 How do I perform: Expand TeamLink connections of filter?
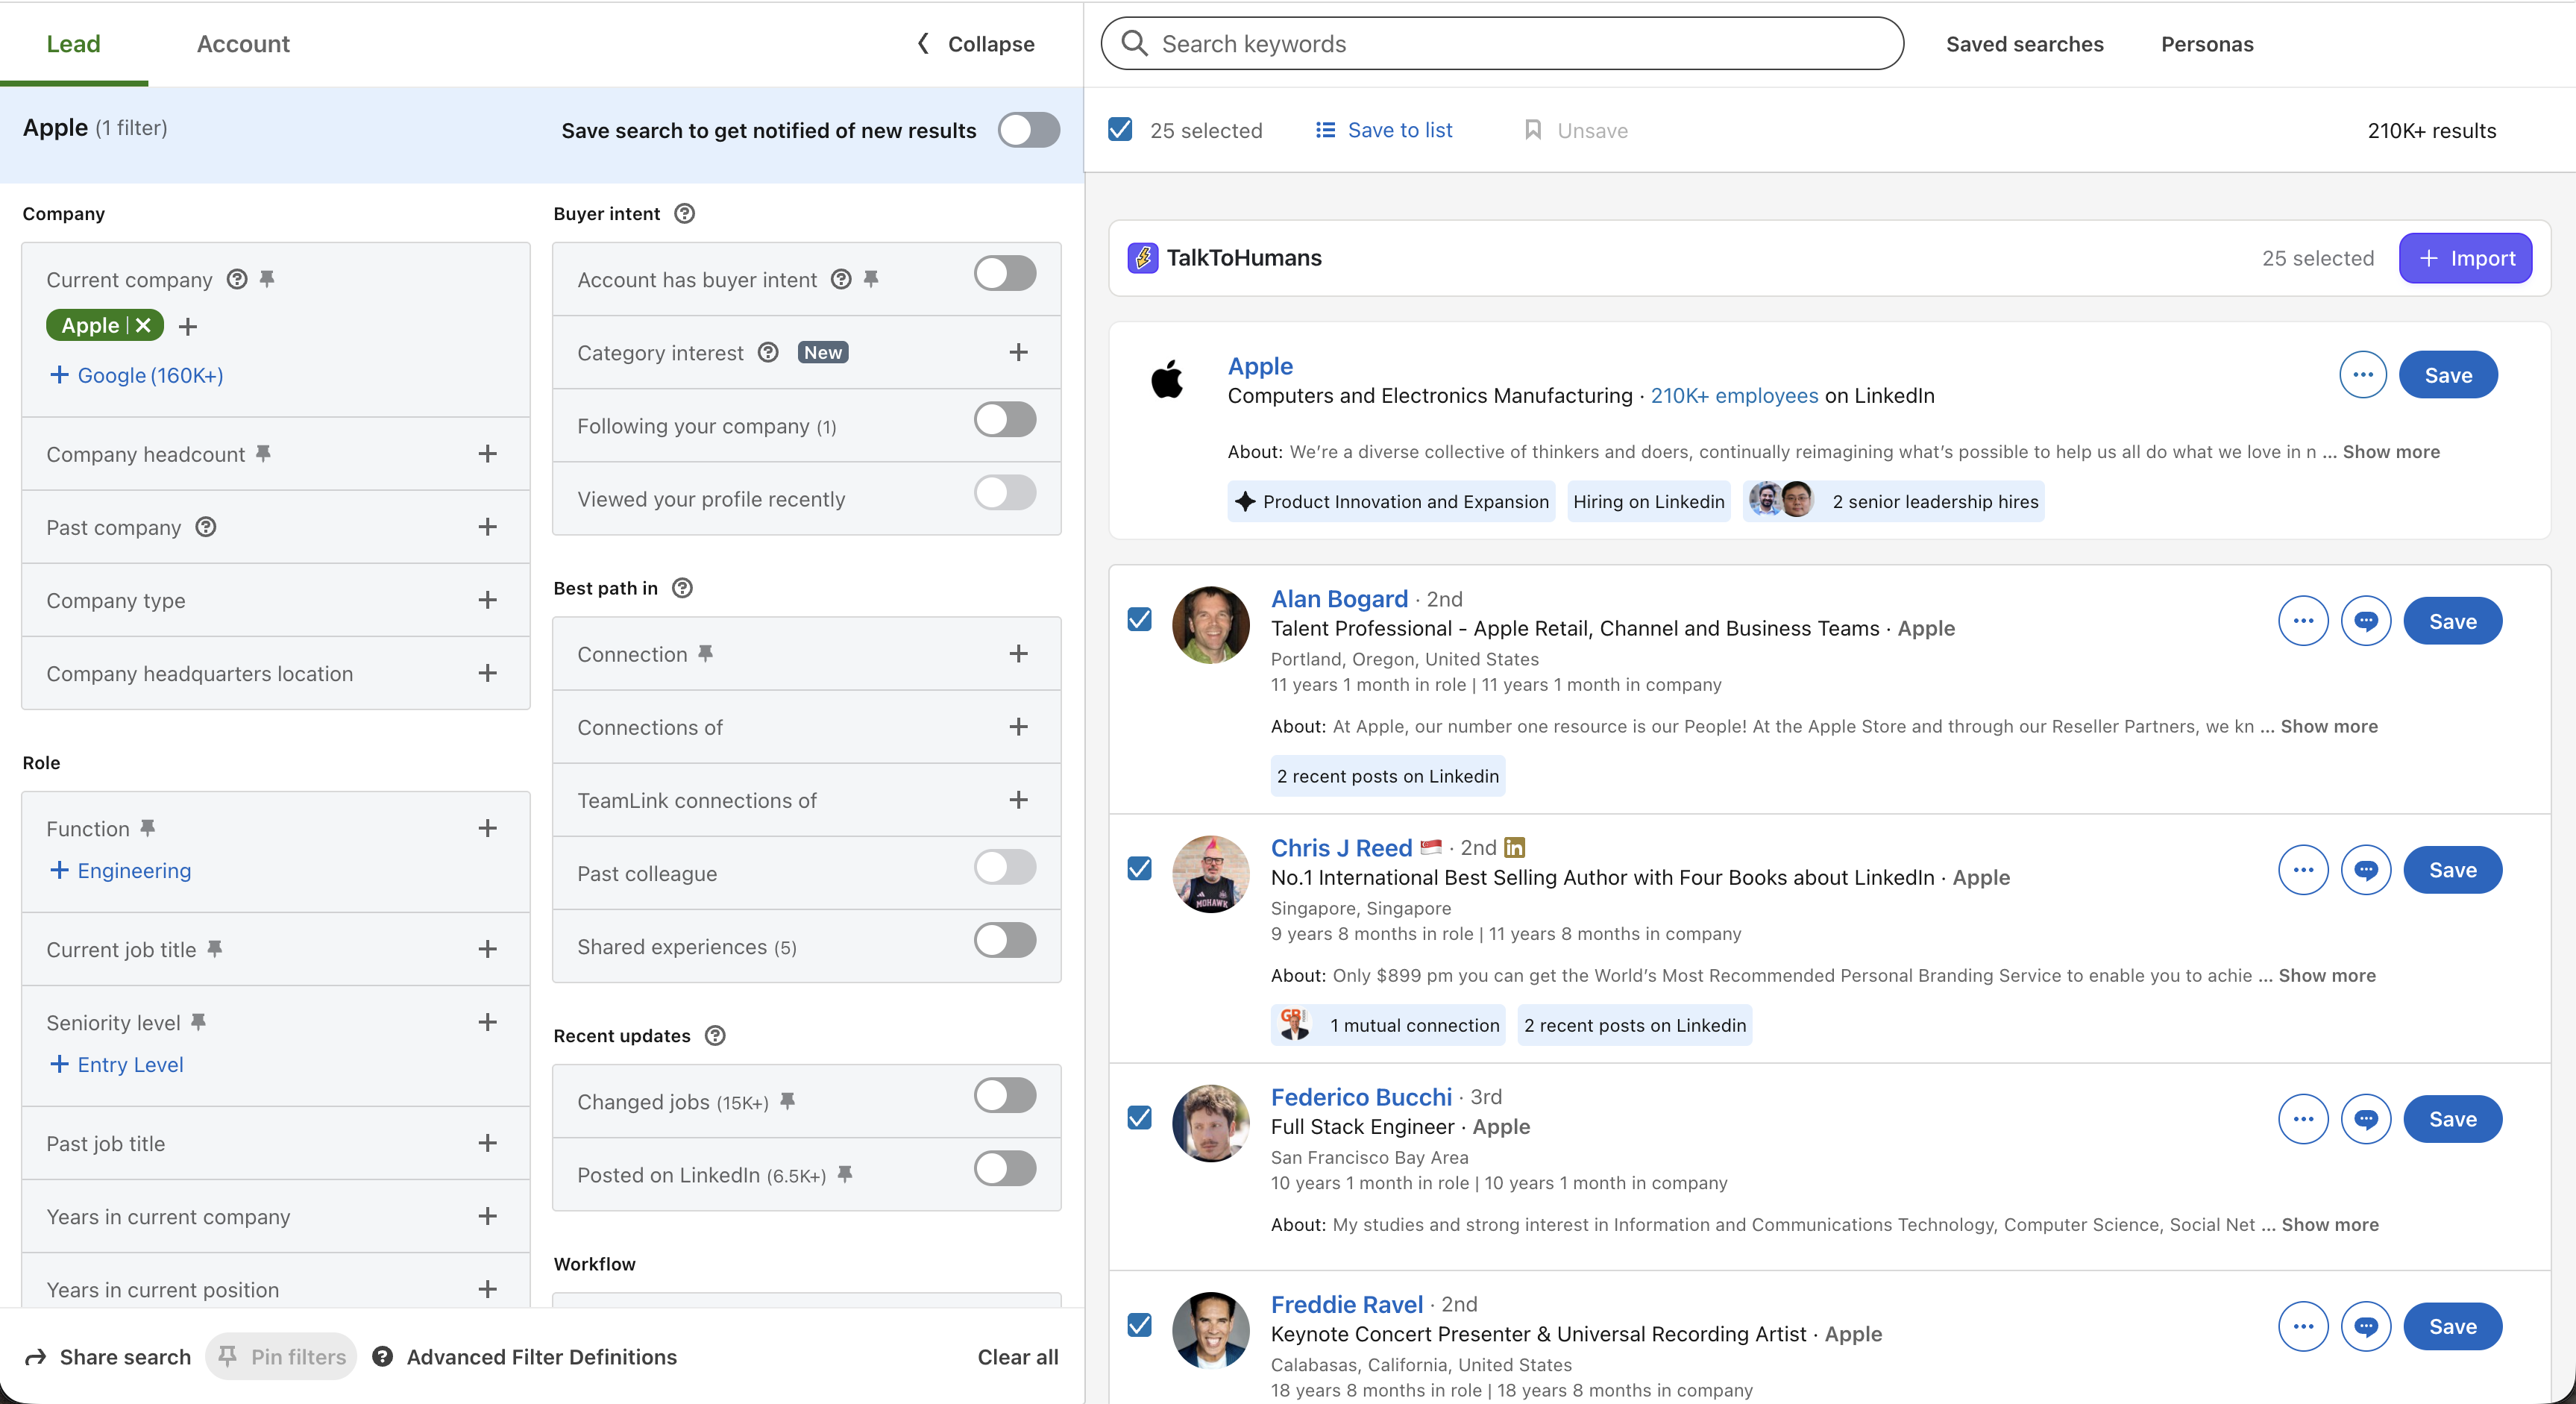pyautogui.click(x=1018, y=800)
